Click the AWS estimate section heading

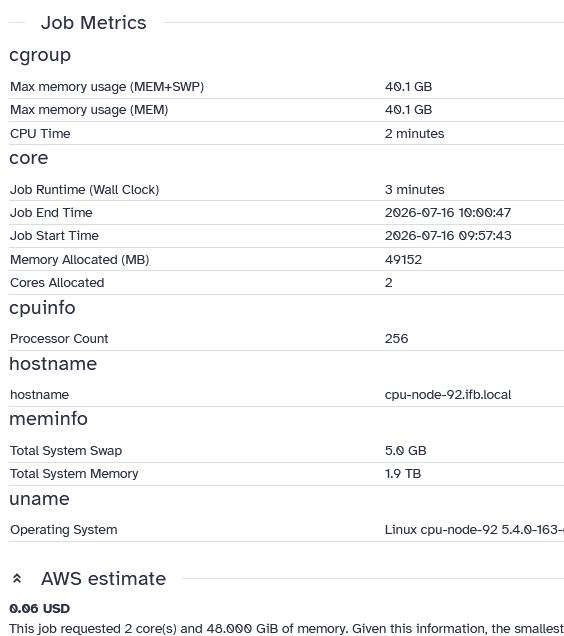coord(103,579)
